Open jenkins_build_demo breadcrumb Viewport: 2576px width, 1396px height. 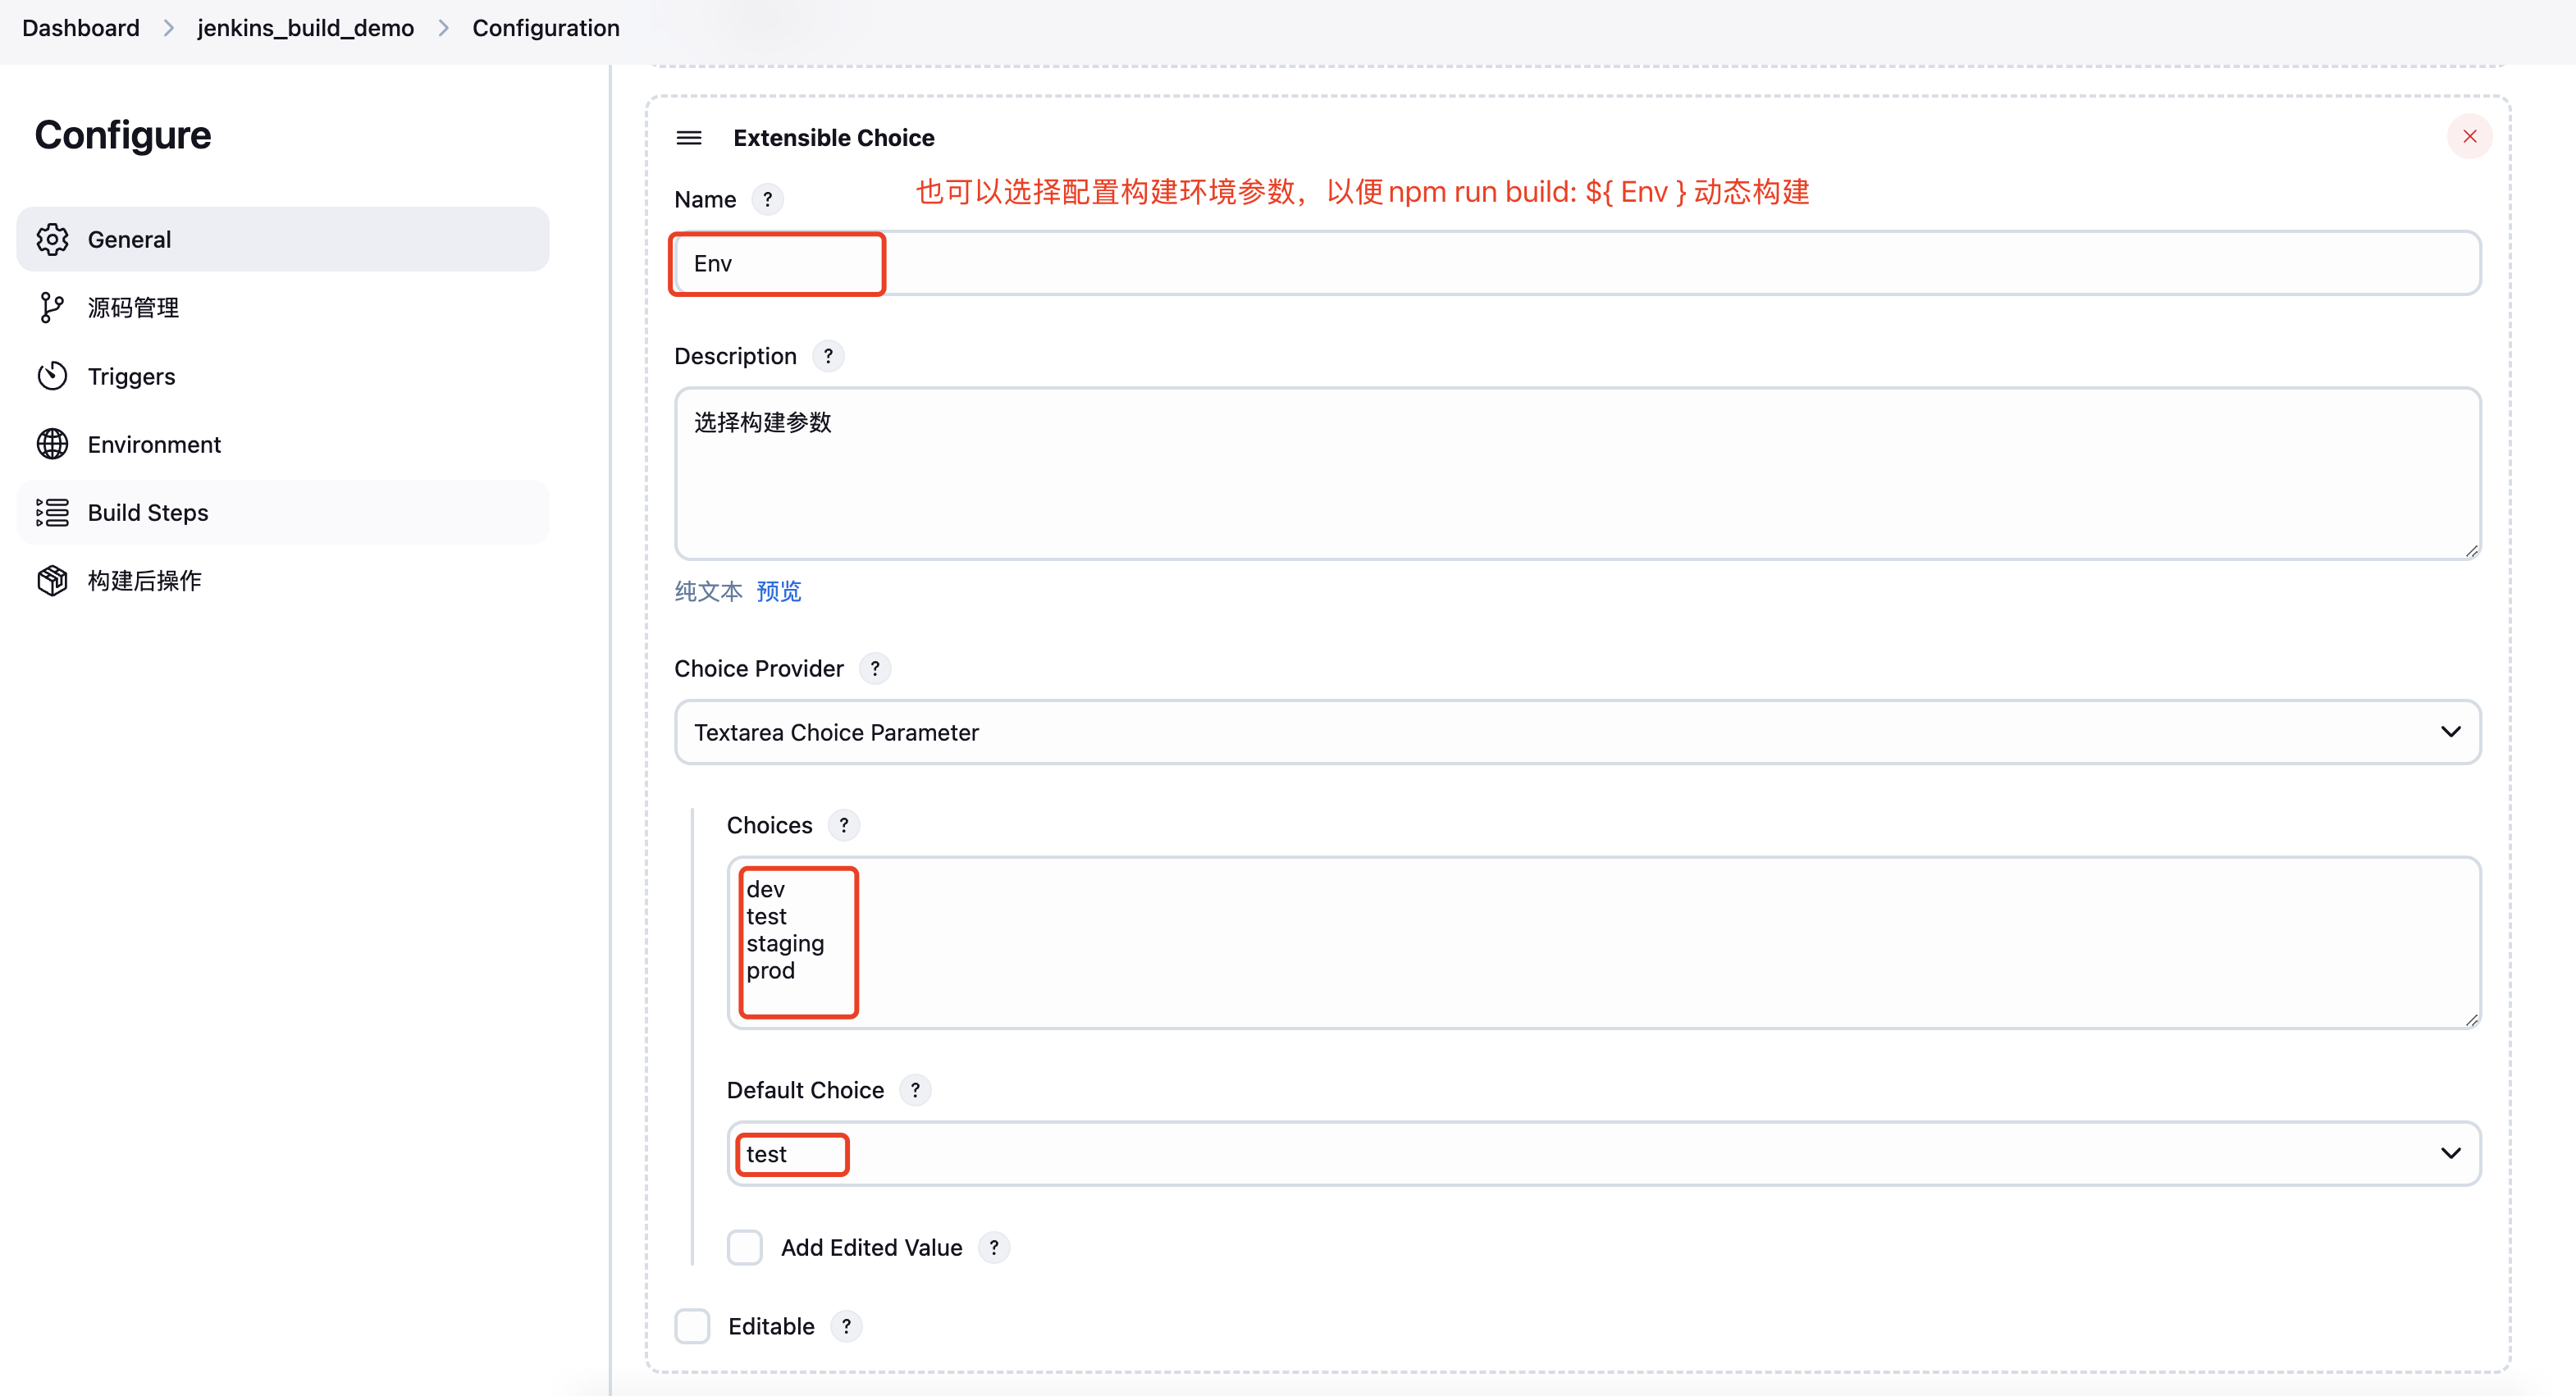(305, 28)
